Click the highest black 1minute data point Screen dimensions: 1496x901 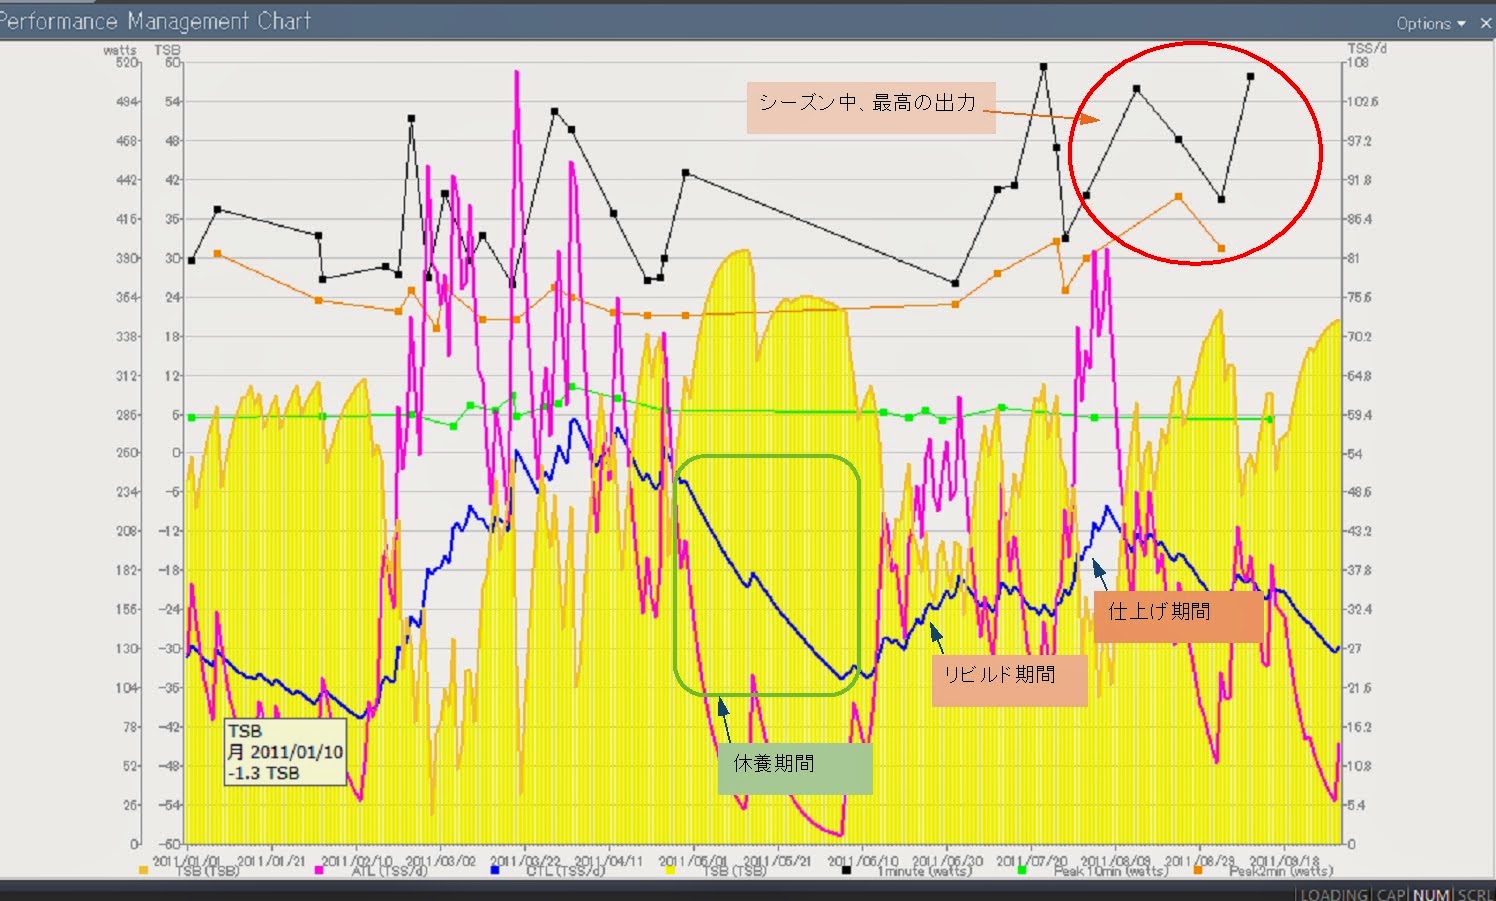point(1043,66)
